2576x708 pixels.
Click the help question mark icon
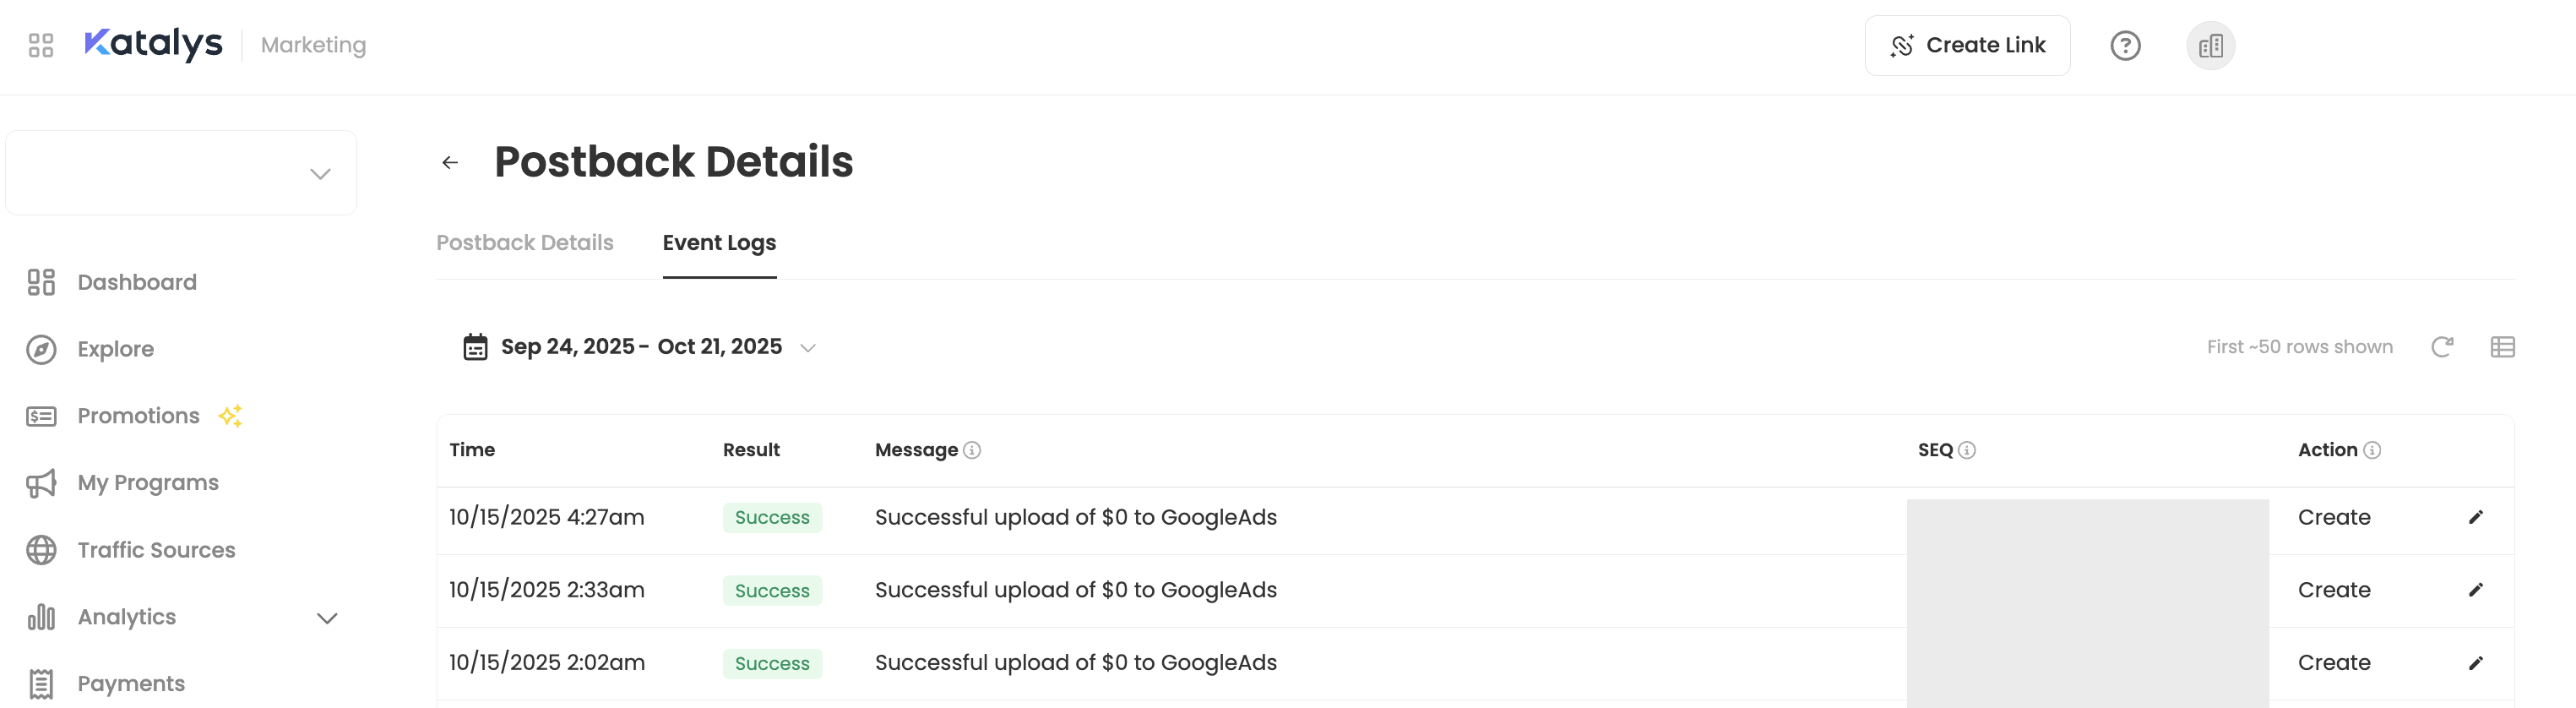pyautogui.click(x=2126, y=45)
